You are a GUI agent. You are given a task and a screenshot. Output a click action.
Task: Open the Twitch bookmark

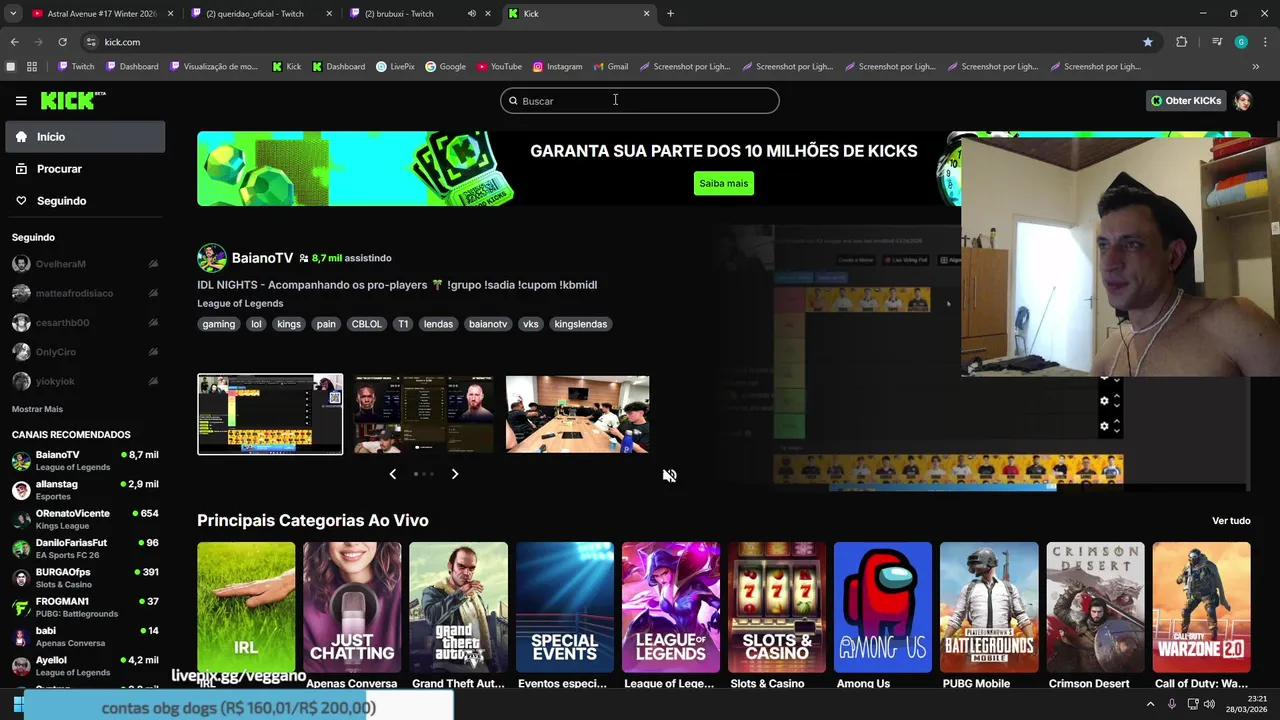(76, 67)
